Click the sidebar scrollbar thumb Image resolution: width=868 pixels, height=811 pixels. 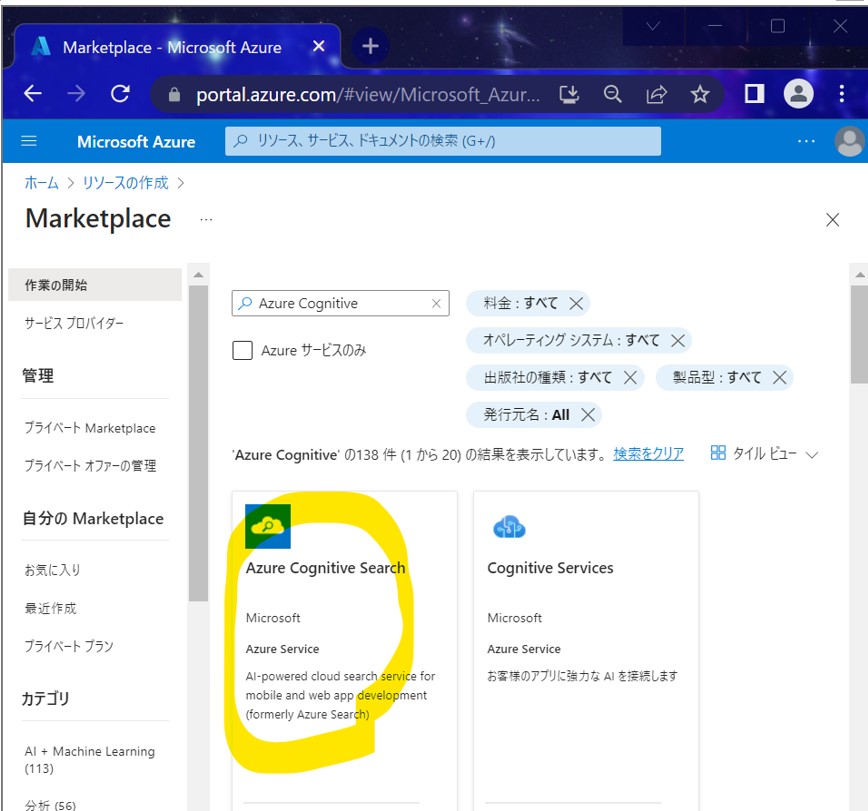(x=198, y=443)
